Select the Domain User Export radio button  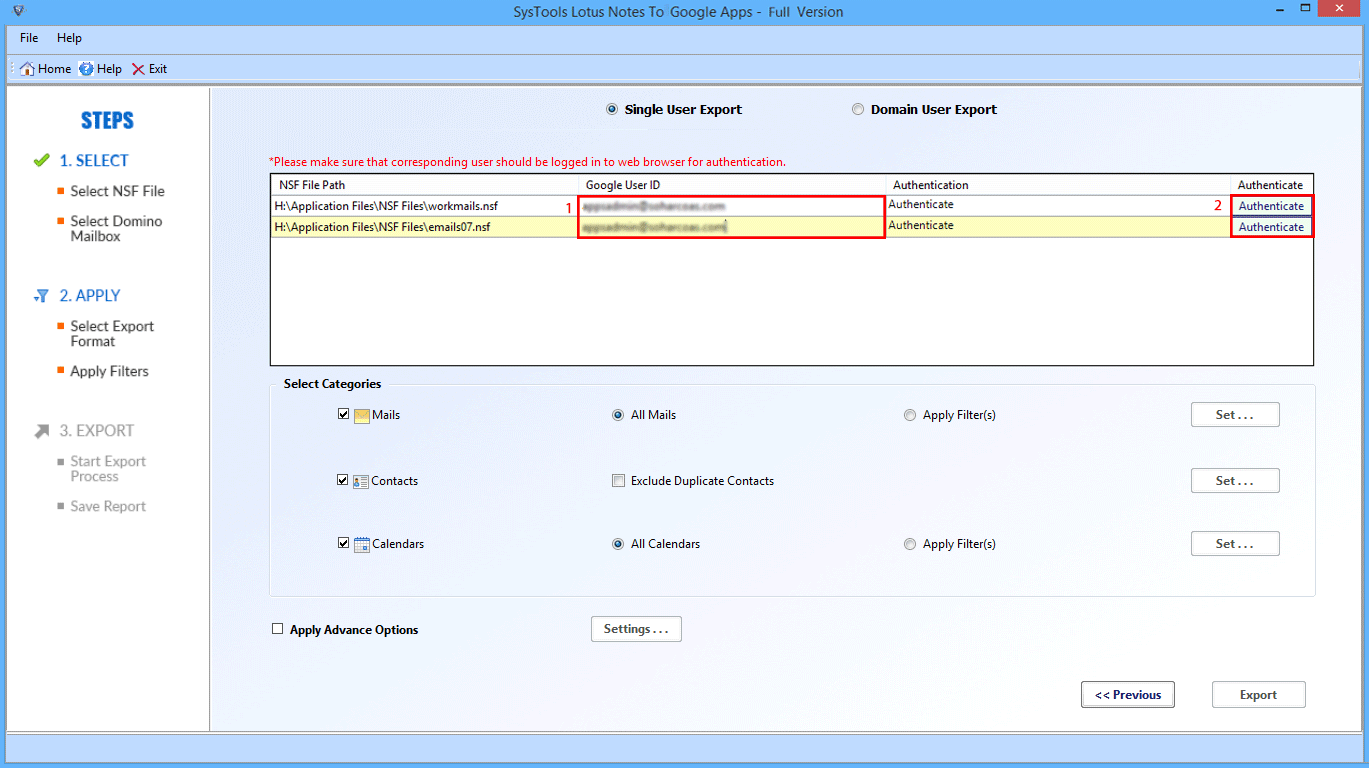858,110
